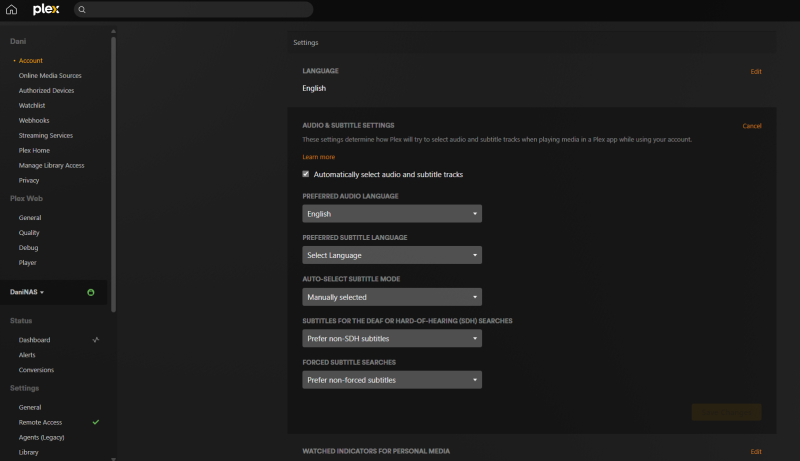Open Conversions page
Image resolution: width=800 pixels, height=461 pixels.
[36, 370]
